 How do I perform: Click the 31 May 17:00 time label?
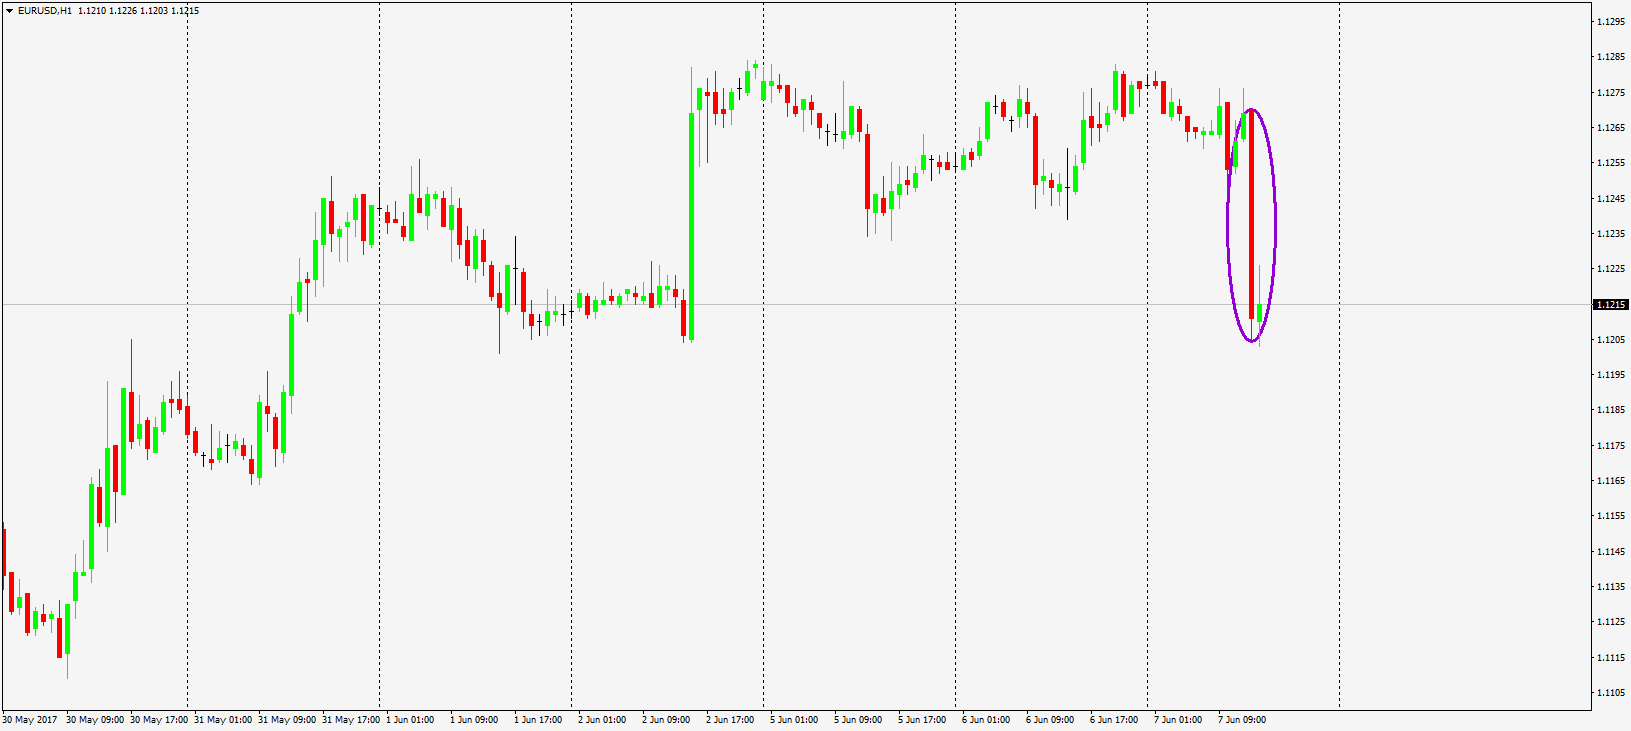coord(351,720)
